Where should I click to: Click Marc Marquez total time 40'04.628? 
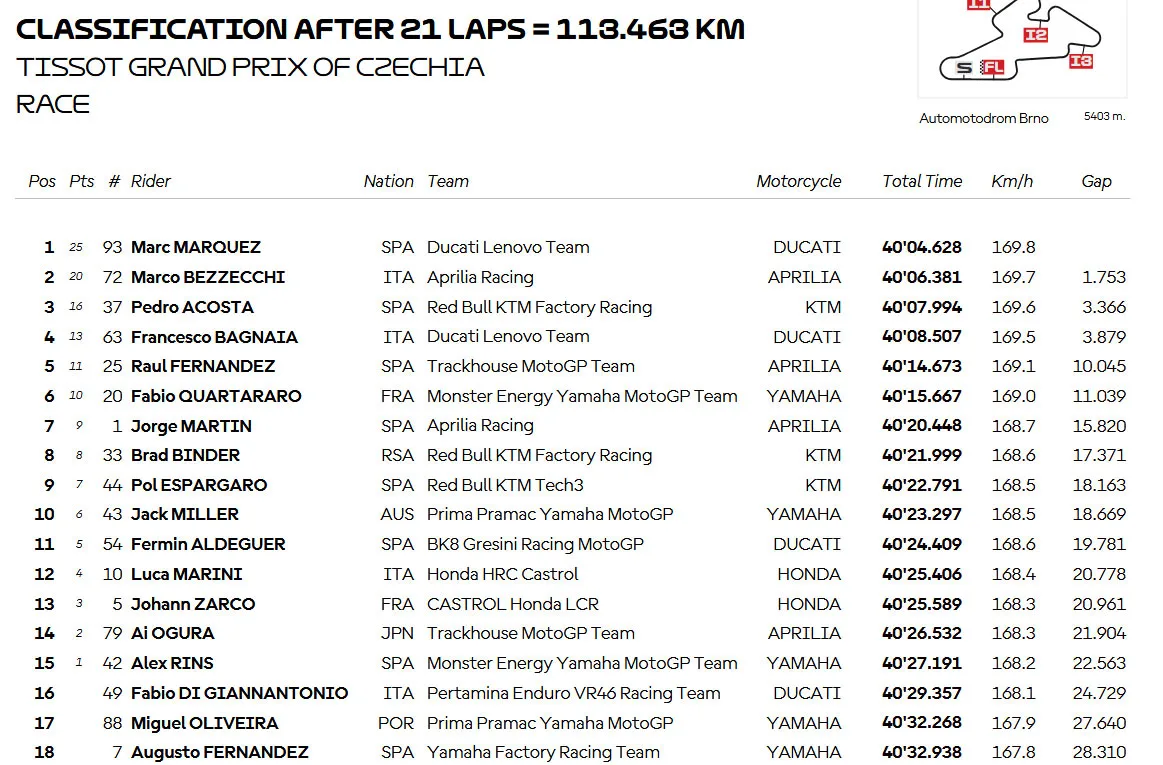coord(922,247)
